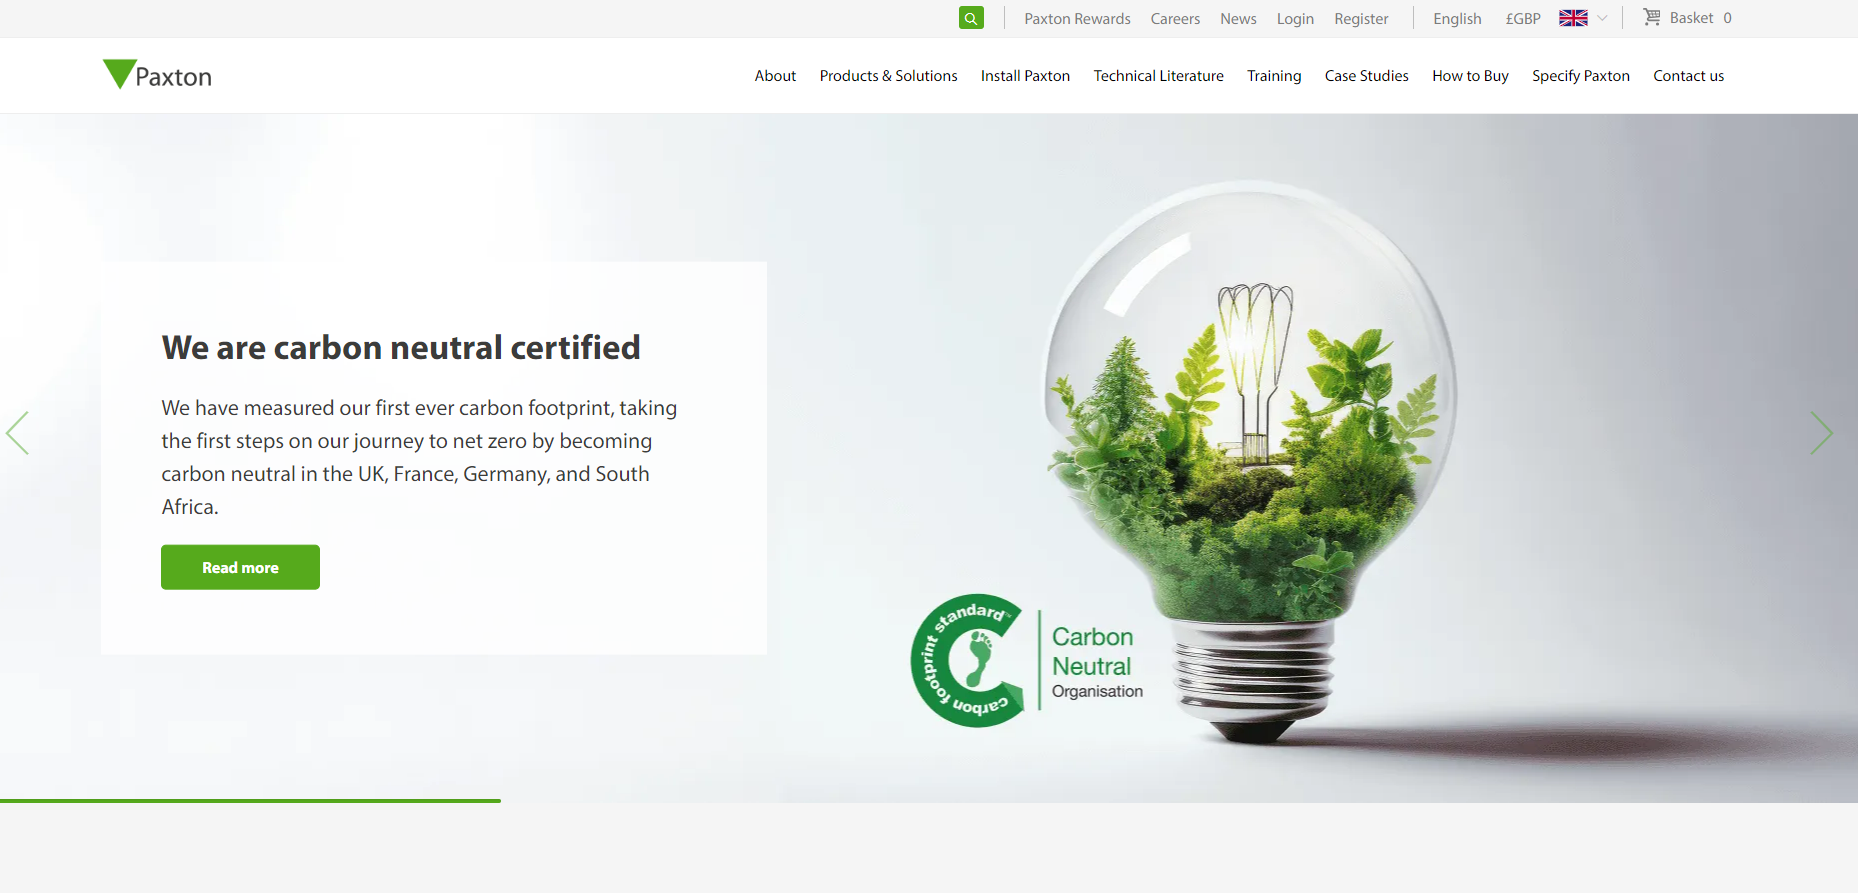
Task: Open the Products & Solutions menu
Action: pyautogui.click(x=888, y=76)
